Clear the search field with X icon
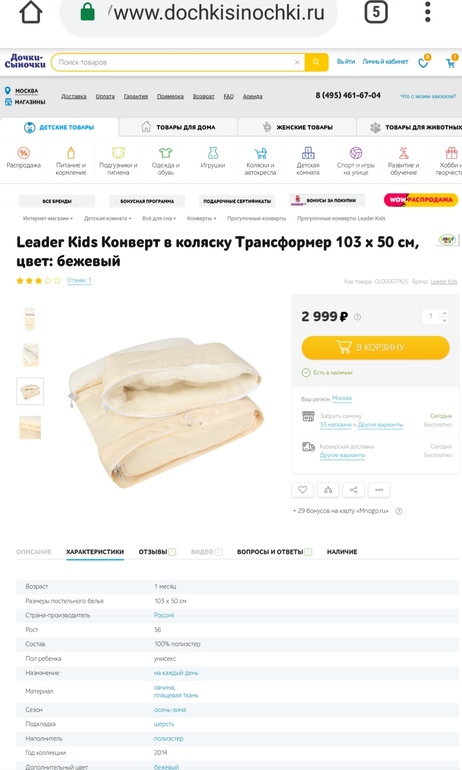Screen dimensions: 462x770 tap(297, 62)
